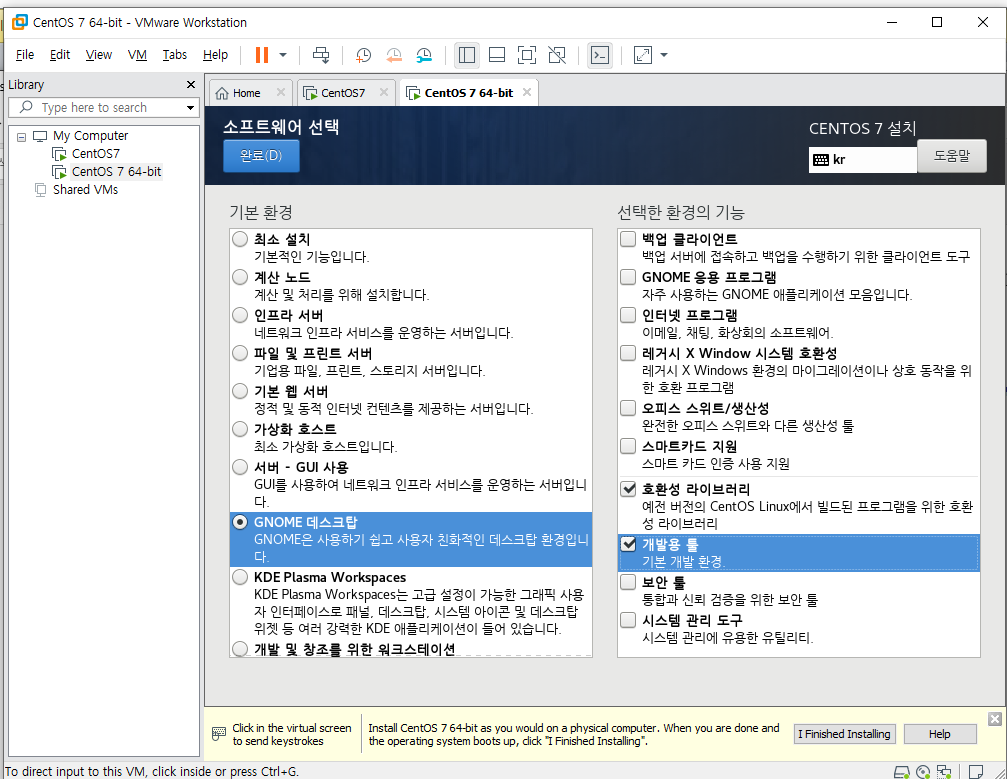
Task: Open the power options dropdown arrow
Action: pos(283,55)
